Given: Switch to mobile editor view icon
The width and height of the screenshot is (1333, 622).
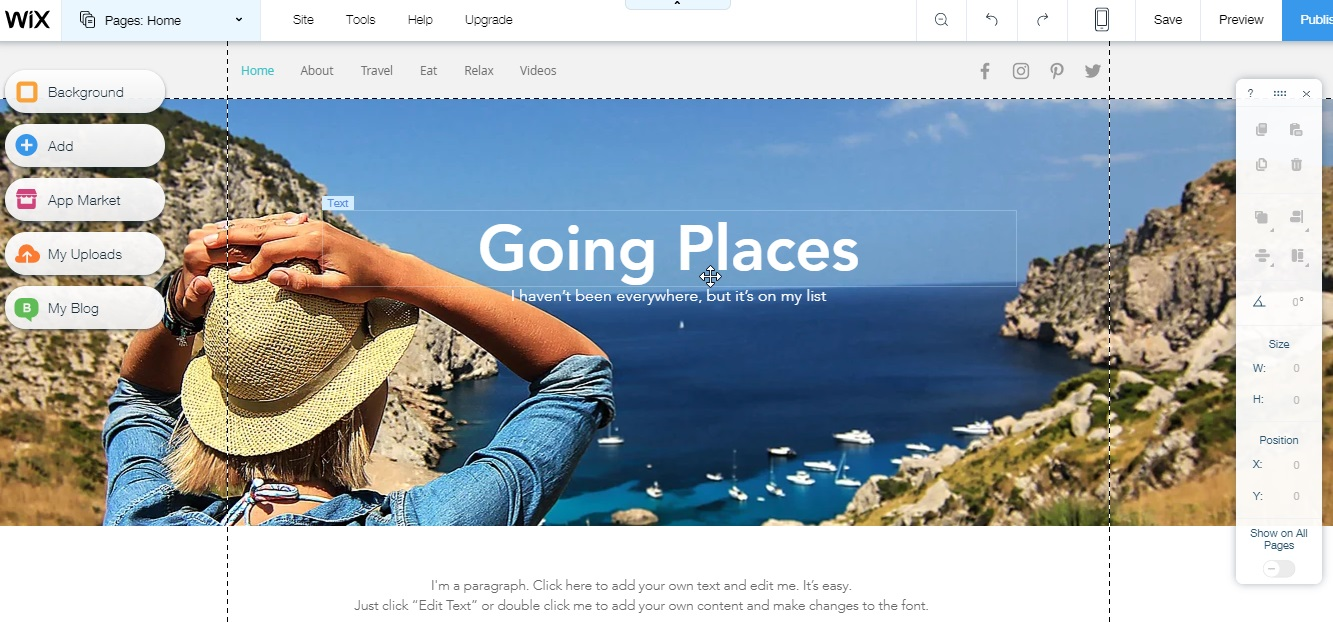Looking at the screenshot, I should pyautogui.click(x=1101, y=20).
